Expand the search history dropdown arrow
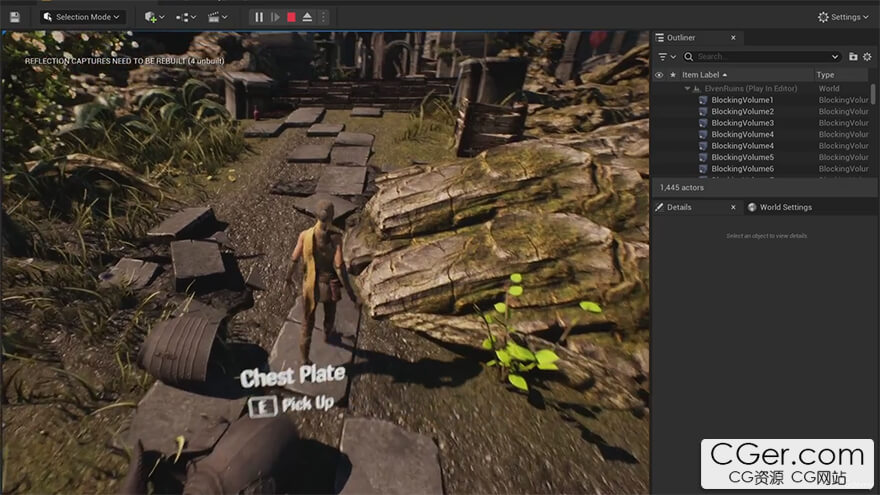Image resolution: width=880 pixels, height=495 pixels. [x=835, y=57]
